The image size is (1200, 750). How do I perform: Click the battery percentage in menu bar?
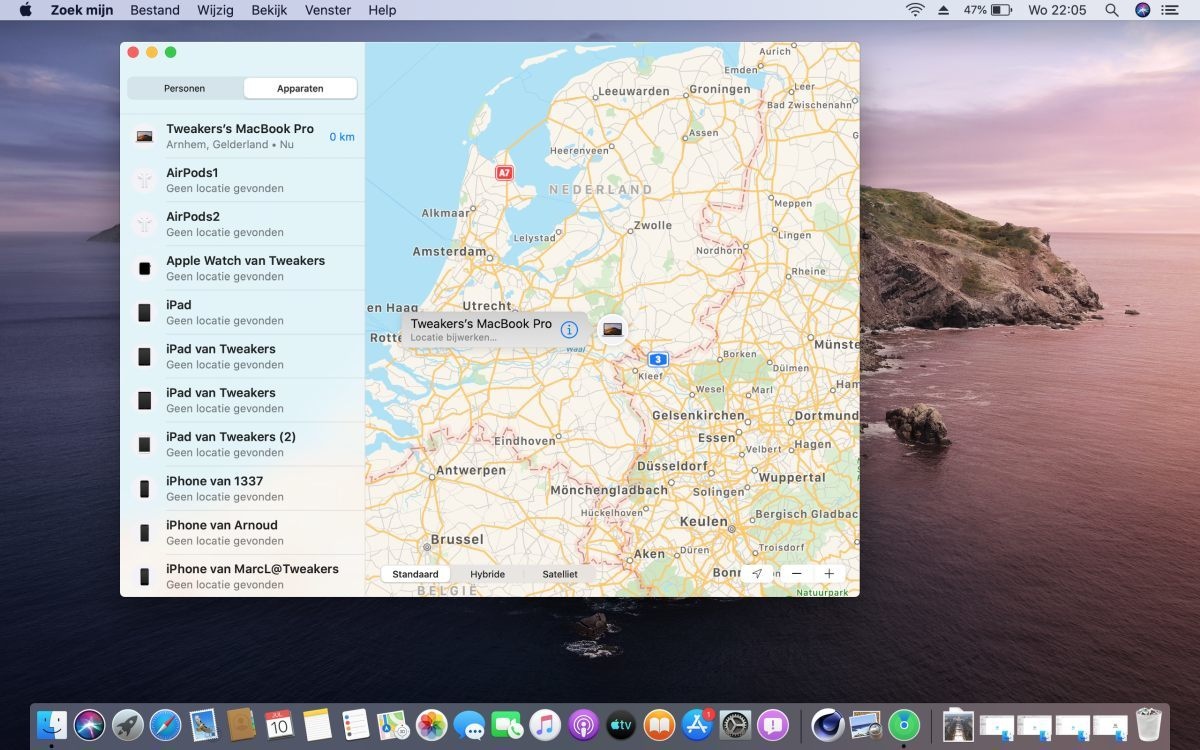pyautogui.click(x=975, y=10)
